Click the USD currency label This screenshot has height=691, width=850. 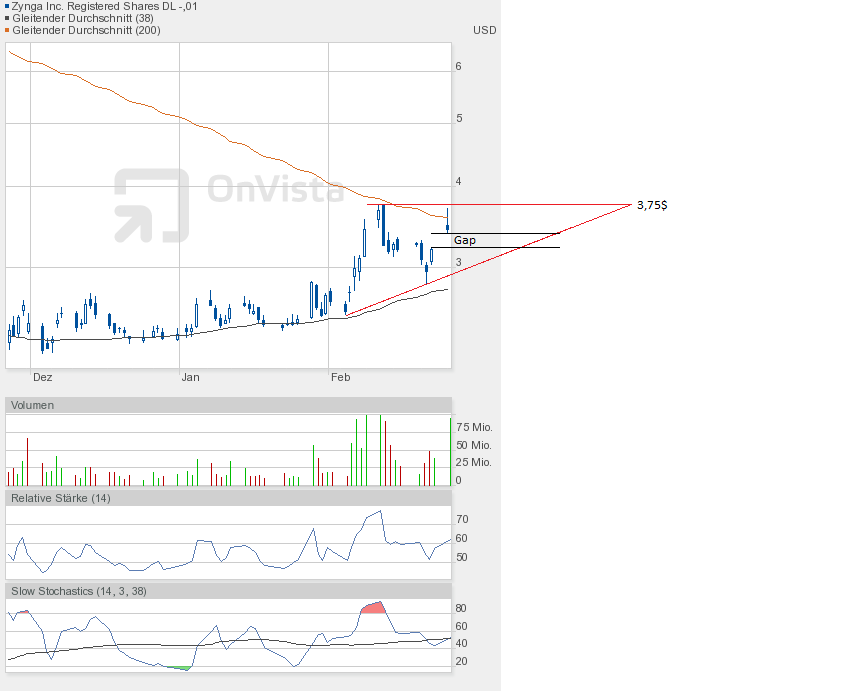[x=484, y=30]
